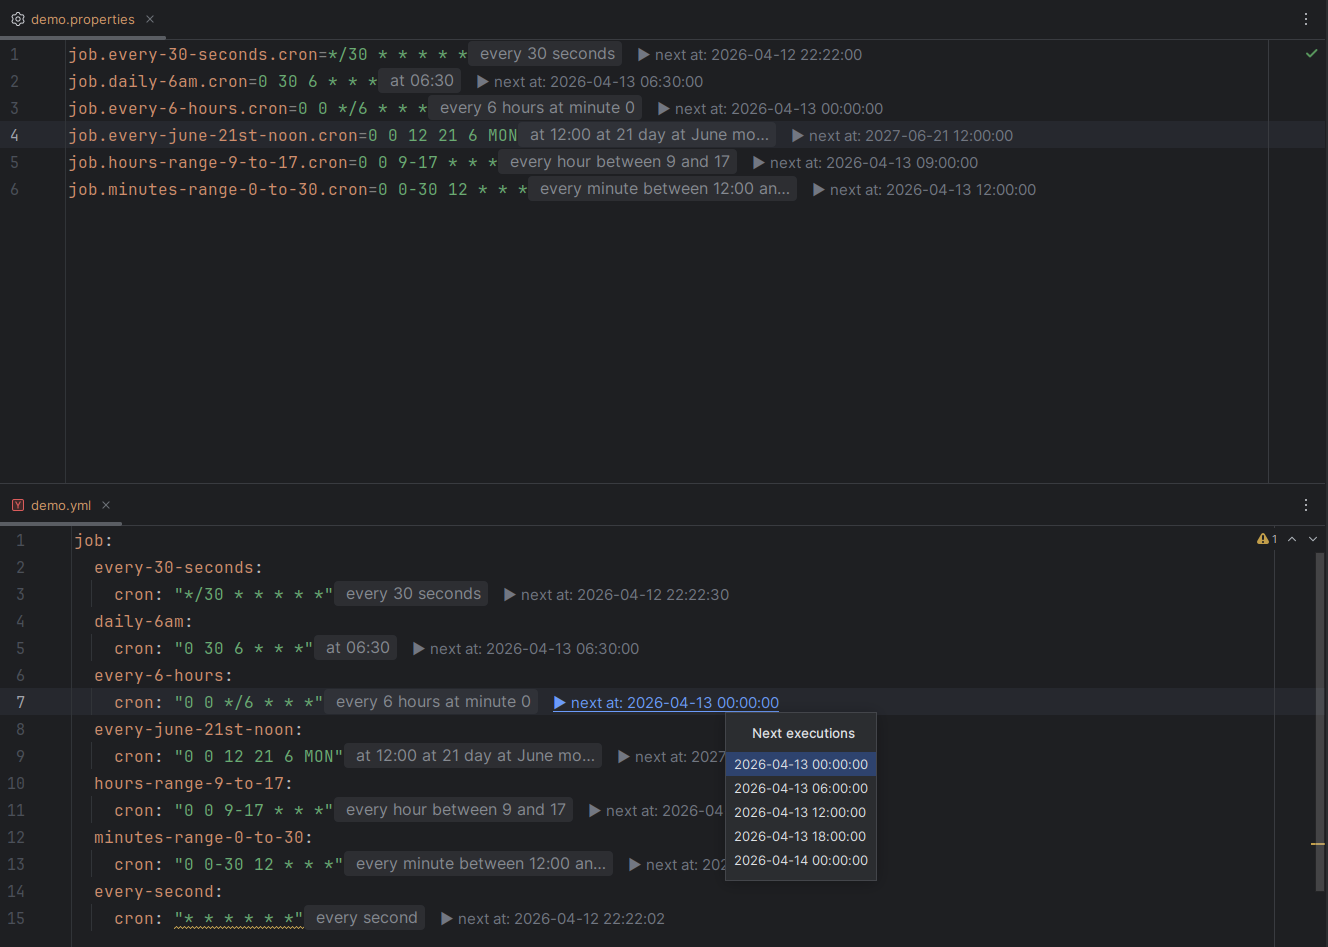Close the demo.properties tab
The height and width of the screenshot is (947, 1328).
click(150, 19)
